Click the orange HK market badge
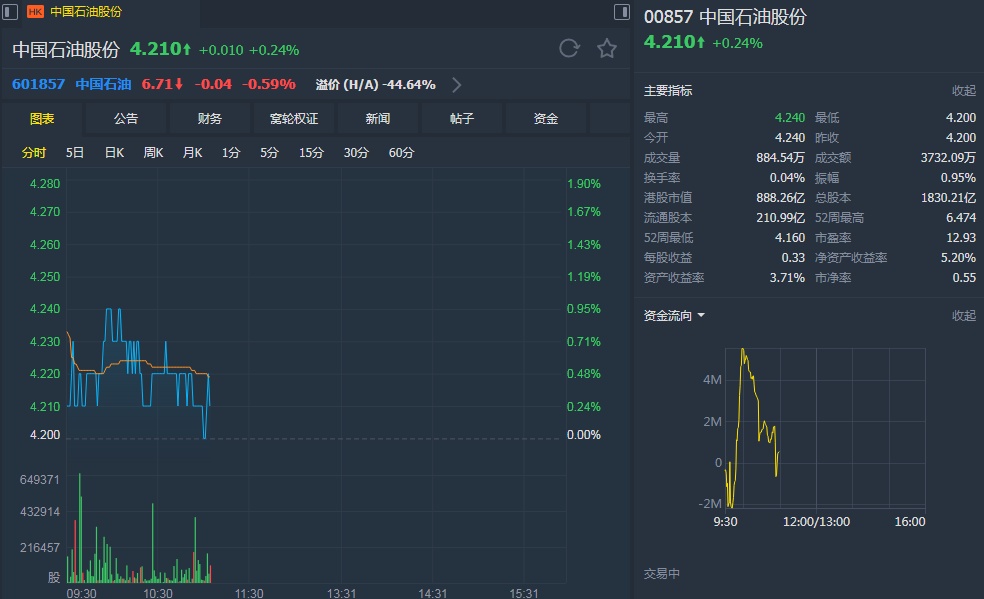The height and width of the screenshot is (599, 984). (x=35, y=12)
